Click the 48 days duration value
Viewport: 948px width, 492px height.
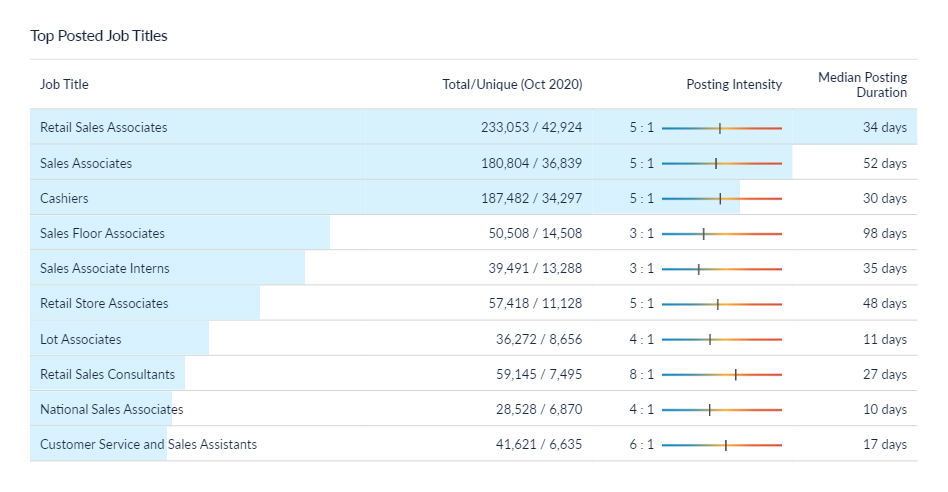click(x=885, y=303)
